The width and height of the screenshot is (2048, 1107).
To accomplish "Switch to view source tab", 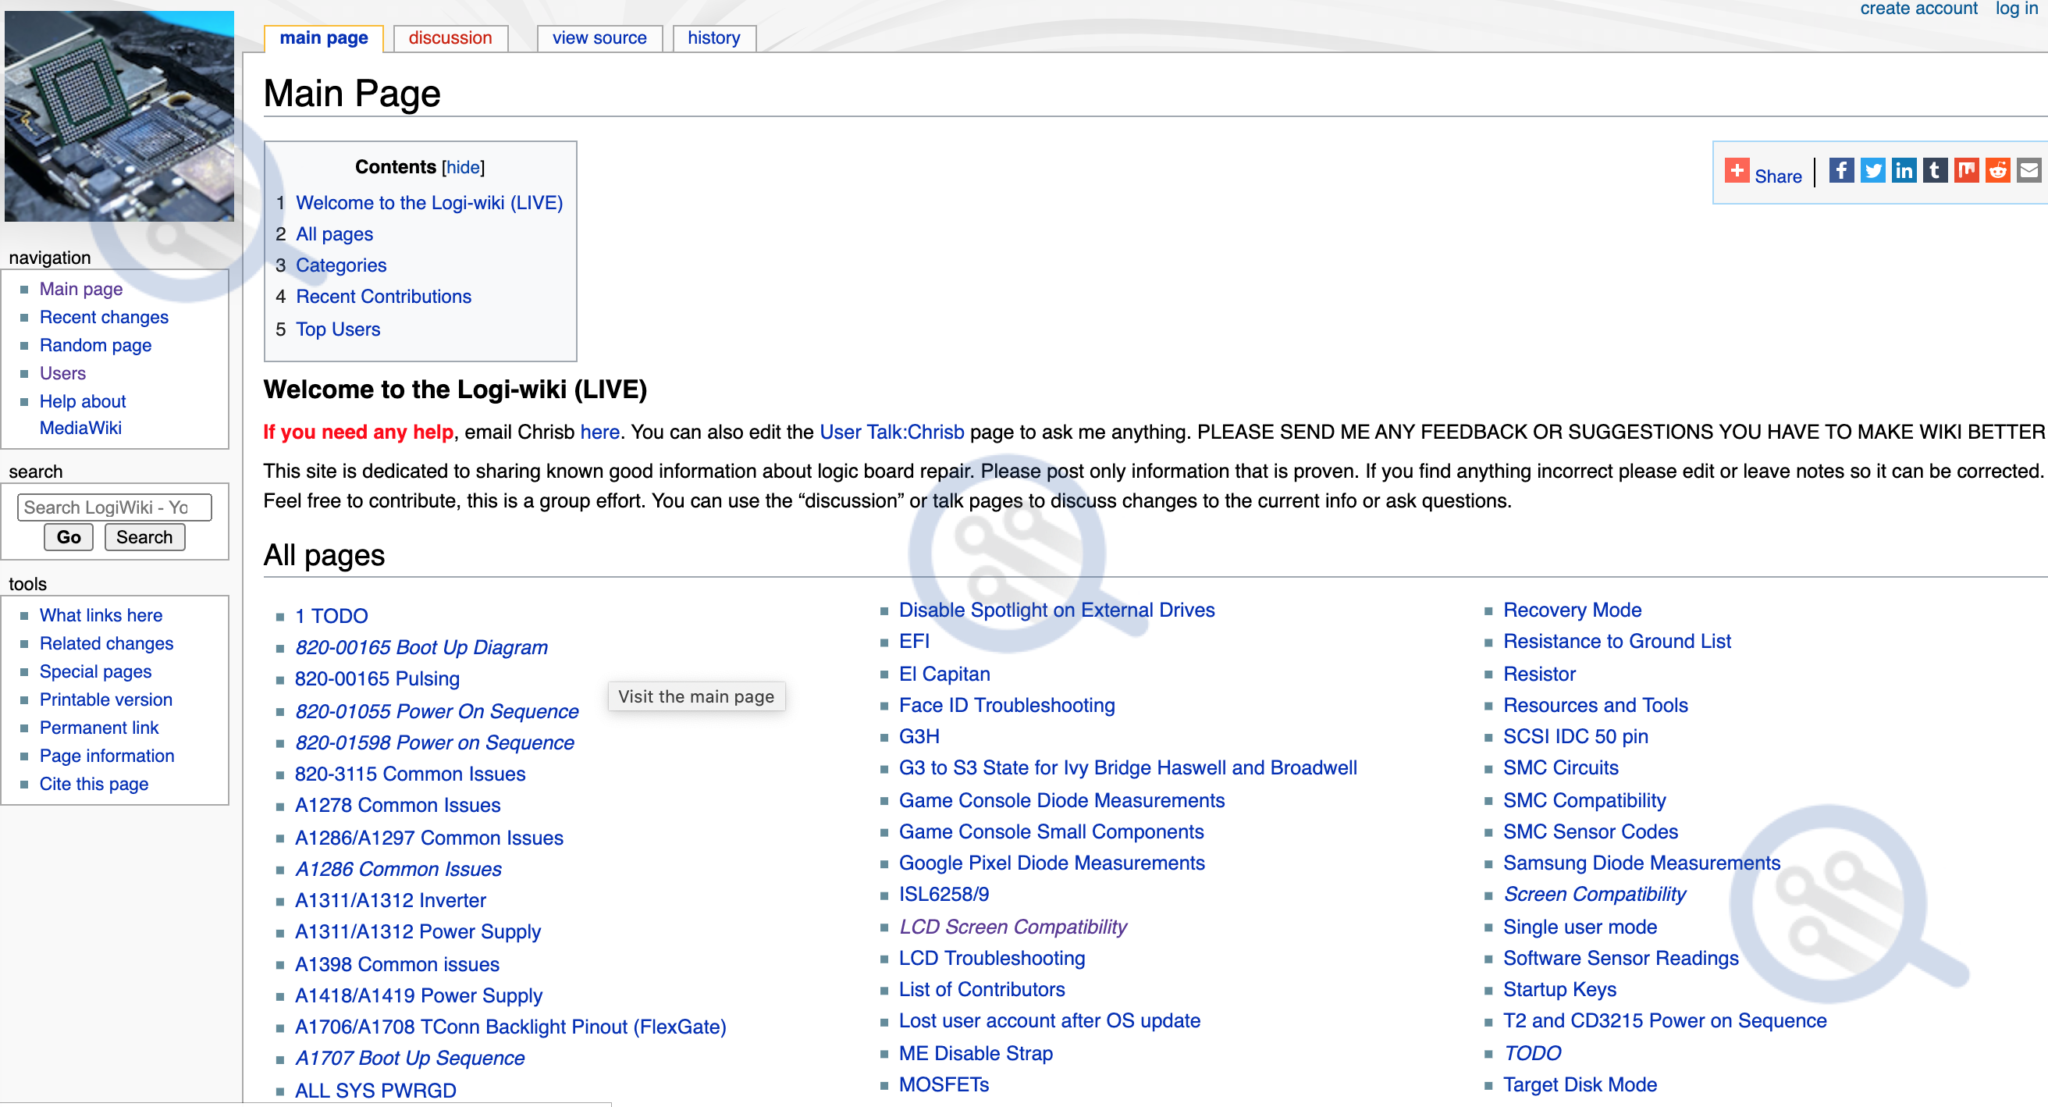I will pyautogui.click(x=599, y=38).
